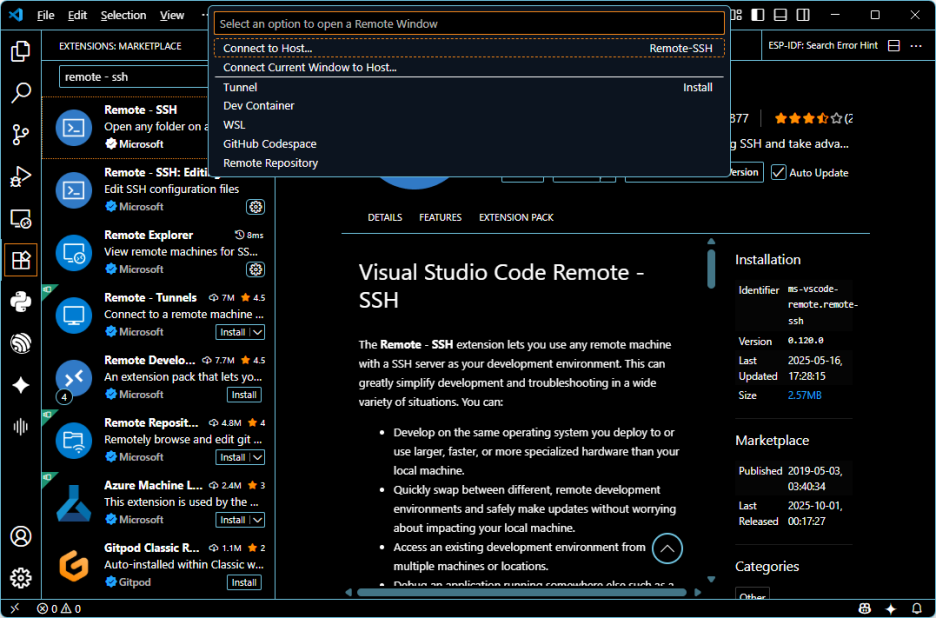Expand Install dropdown arrow for Remote - Tunnels
Image resolution: width=936 pixels, height=618 pixels.
click(x=257, y=332)
